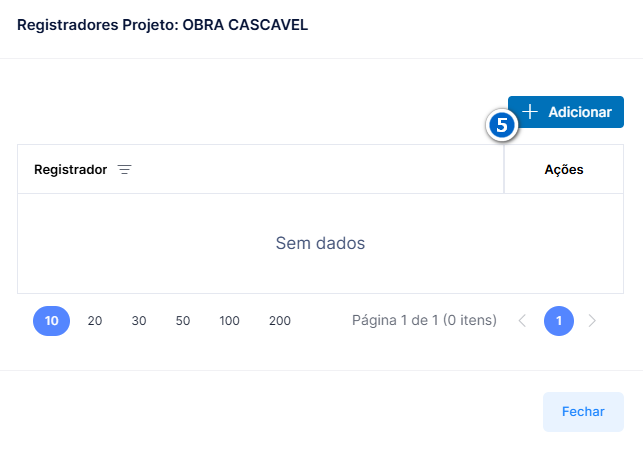The width and height of the screenshot is (643, 451).
Task: Show 200 items per page
Action: pos(280,321)
